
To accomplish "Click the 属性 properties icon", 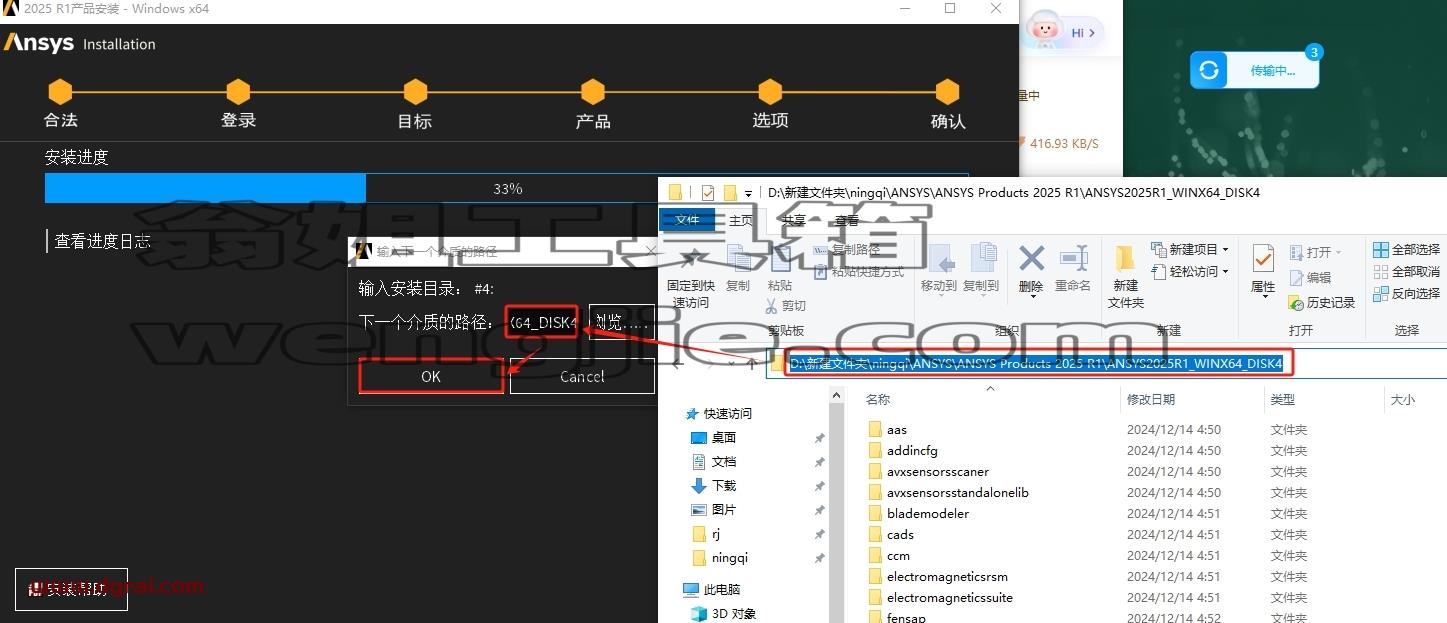I will (x=1263, y=259).
